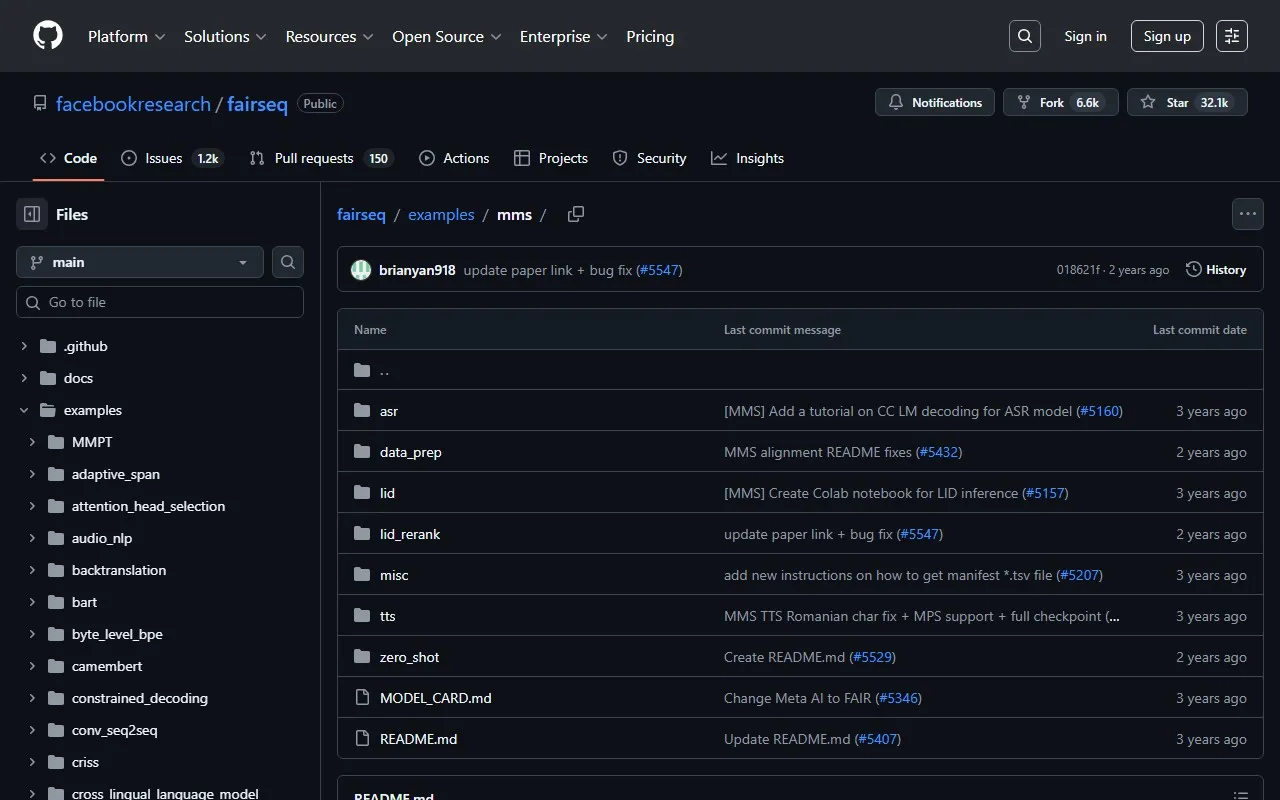Click the Sign up button

(x=1167, y=36)
